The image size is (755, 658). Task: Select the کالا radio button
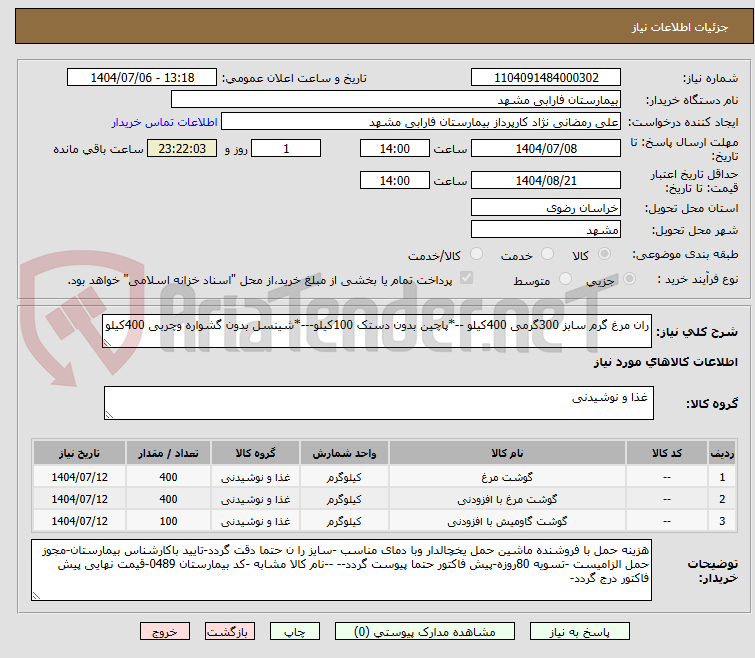click(604, 254)
